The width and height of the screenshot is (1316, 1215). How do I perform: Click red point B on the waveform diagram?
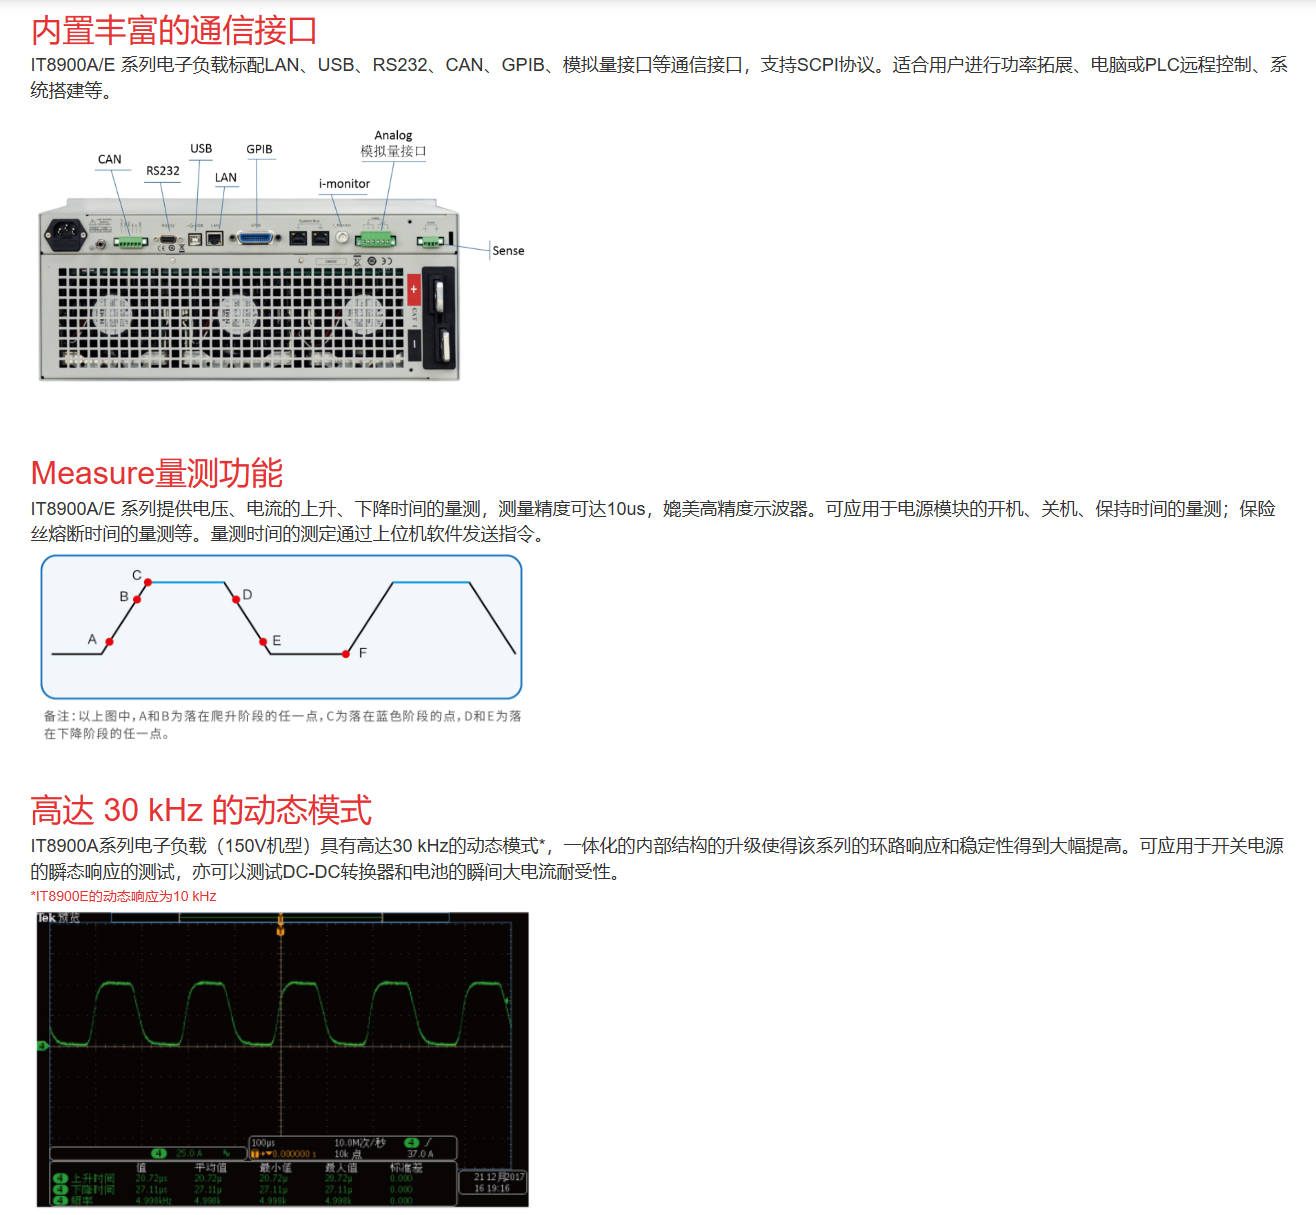(x=137, y=599)
